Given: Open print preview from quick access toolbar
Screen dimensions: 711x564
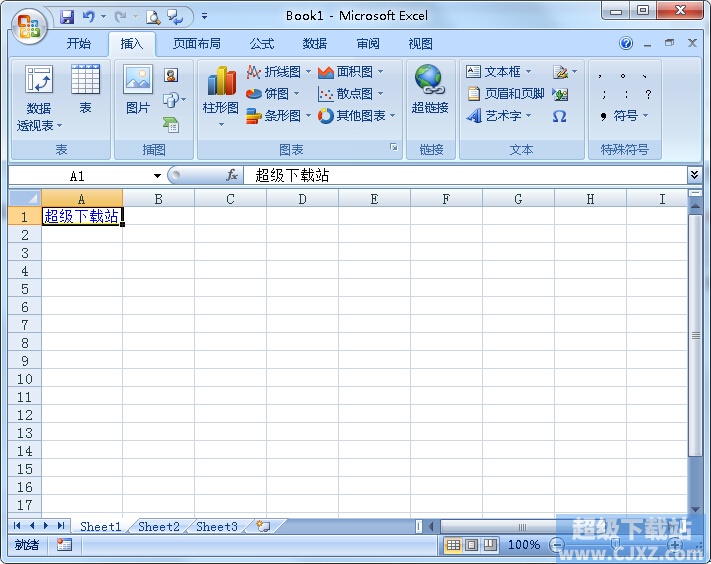Looking at the screenshot, I should (x=153, y=17).
